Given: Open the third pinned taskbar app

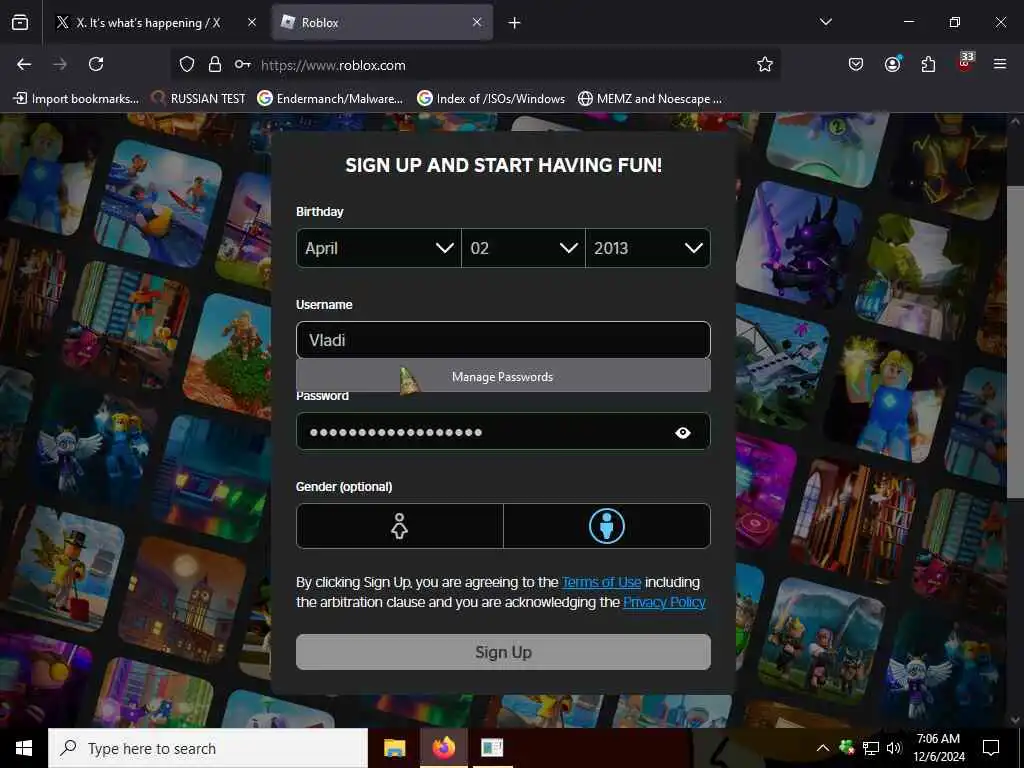Looking at the screenshot, I should coord(492,748).
